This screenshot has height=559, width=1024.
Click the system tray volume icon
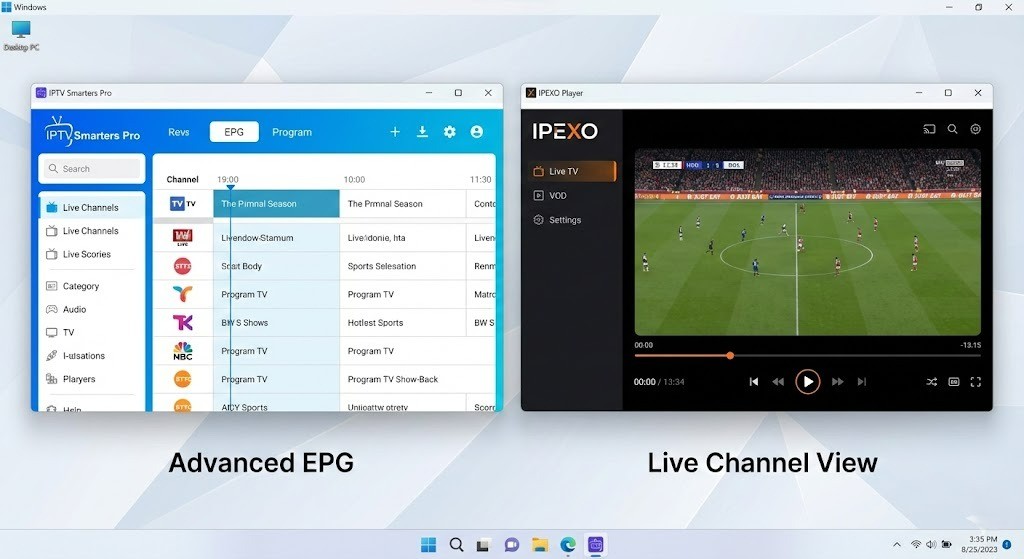click(x=931, y=545)
